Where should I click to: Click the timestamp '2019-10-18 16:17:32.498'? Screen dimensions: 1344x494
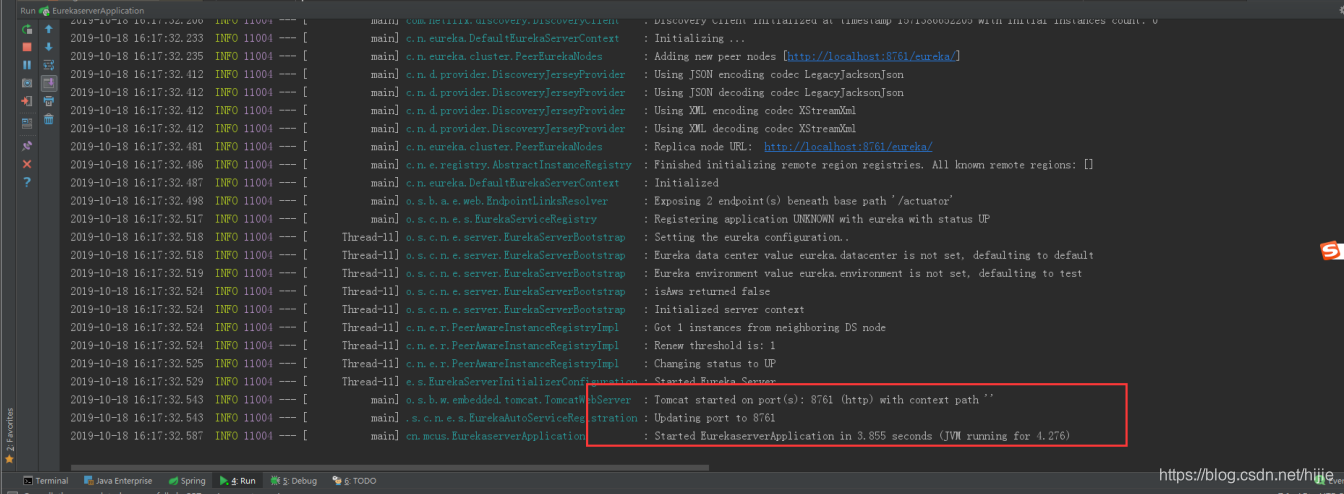pos(136,201)
